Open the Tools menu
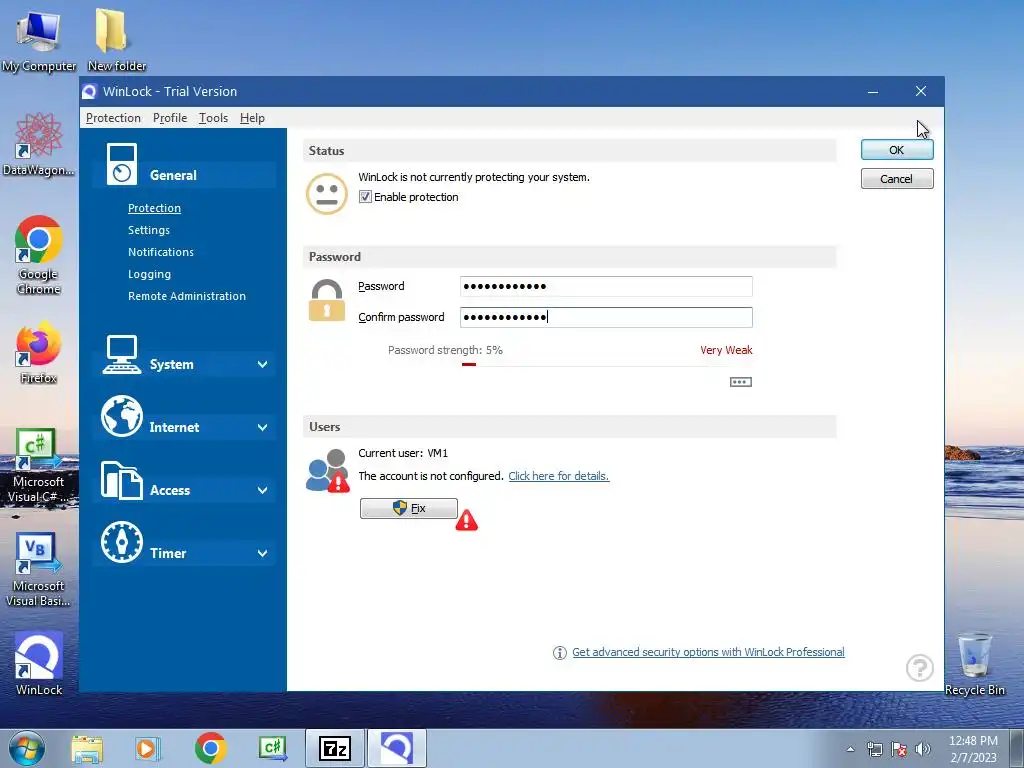This screenshot has width=1024, height=768. point(214,118)
